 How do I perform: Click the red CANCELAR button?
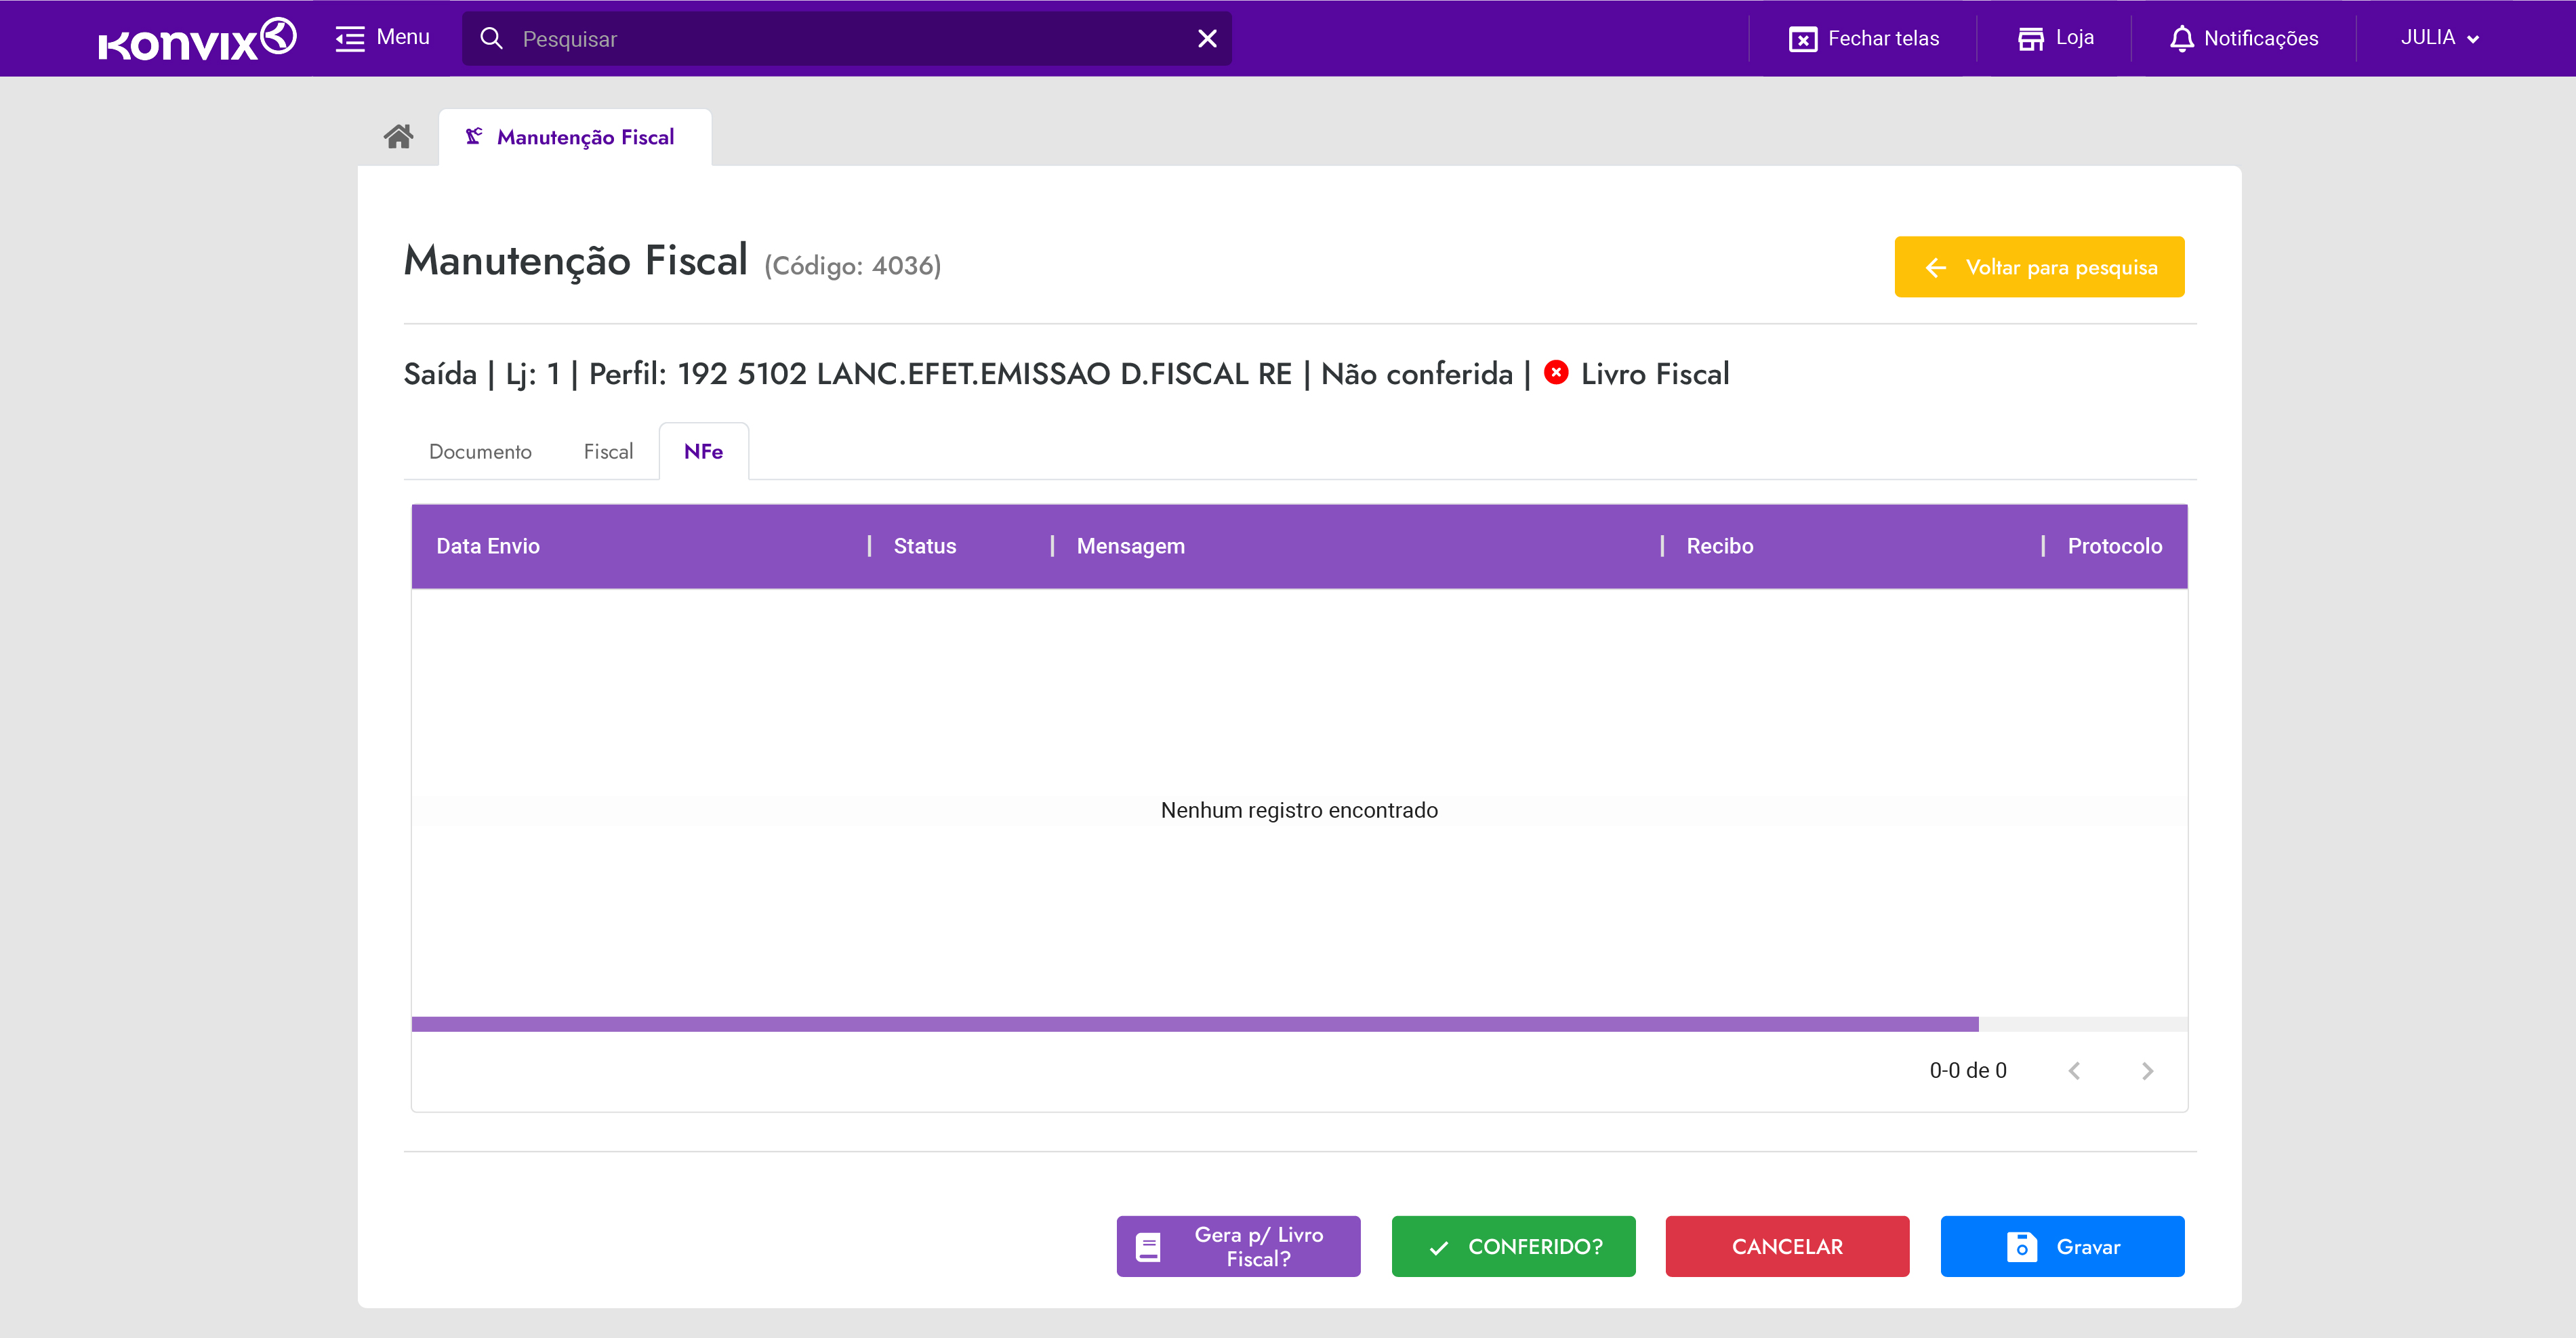(x=1787, y=1246)
